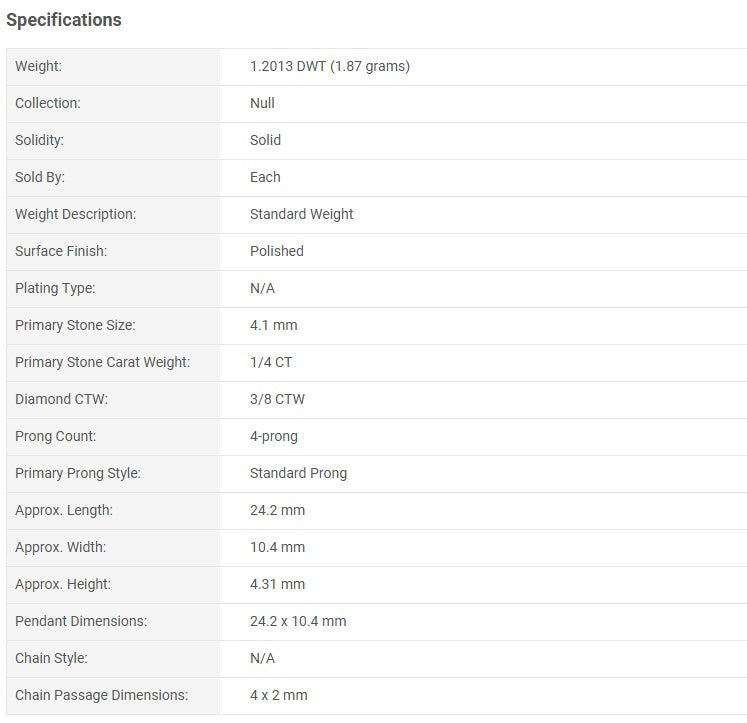
Task: Select the Prong Count label
Action: 56,436
